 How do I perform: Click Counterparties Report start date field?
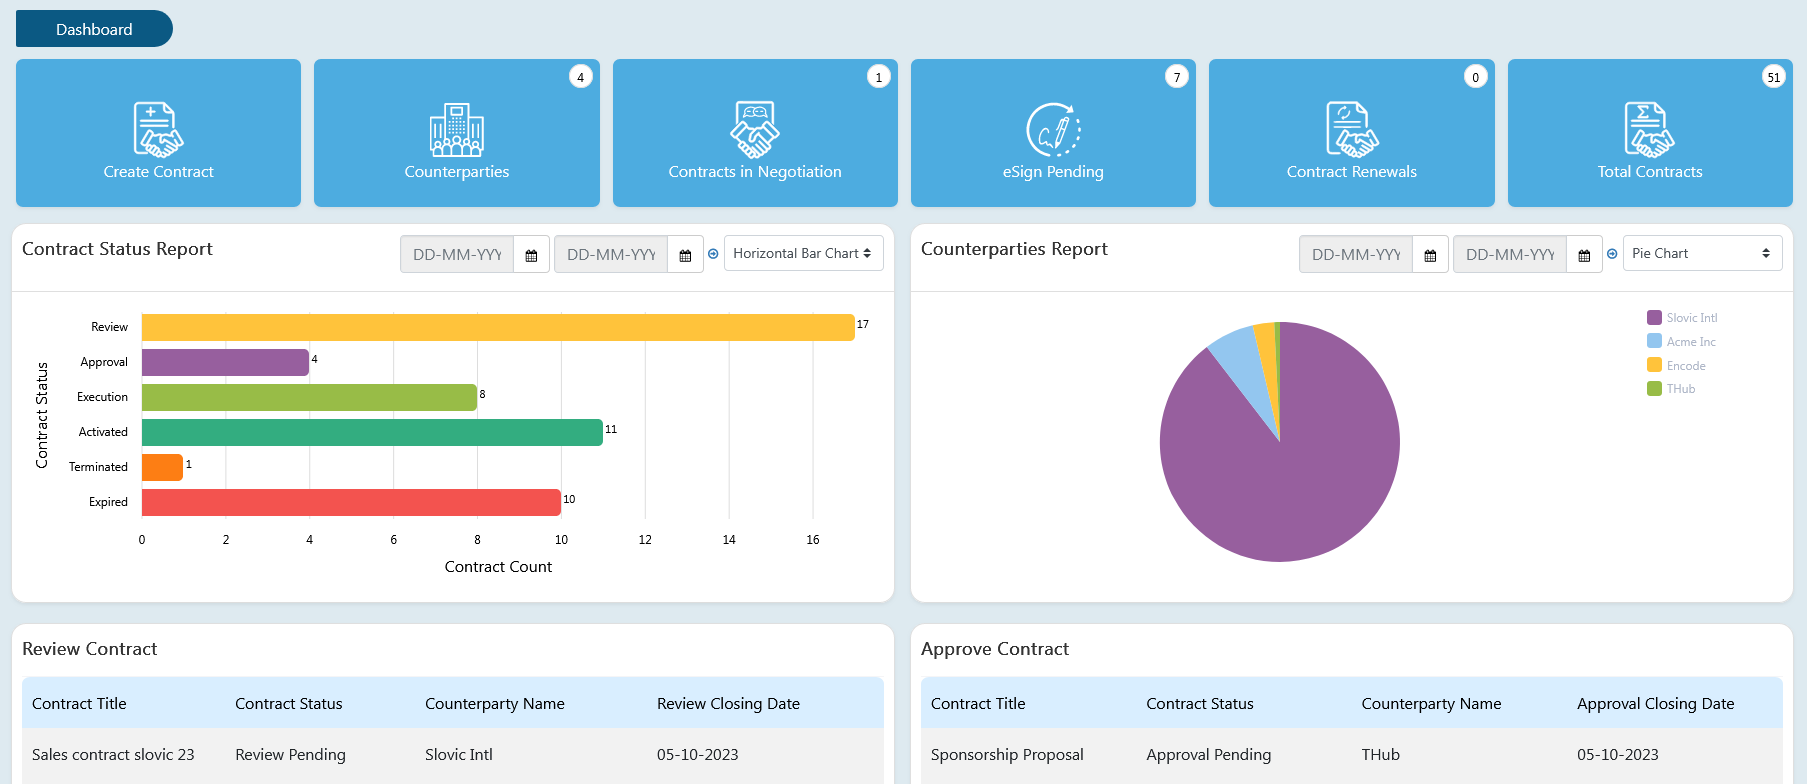coord(1355,255)
